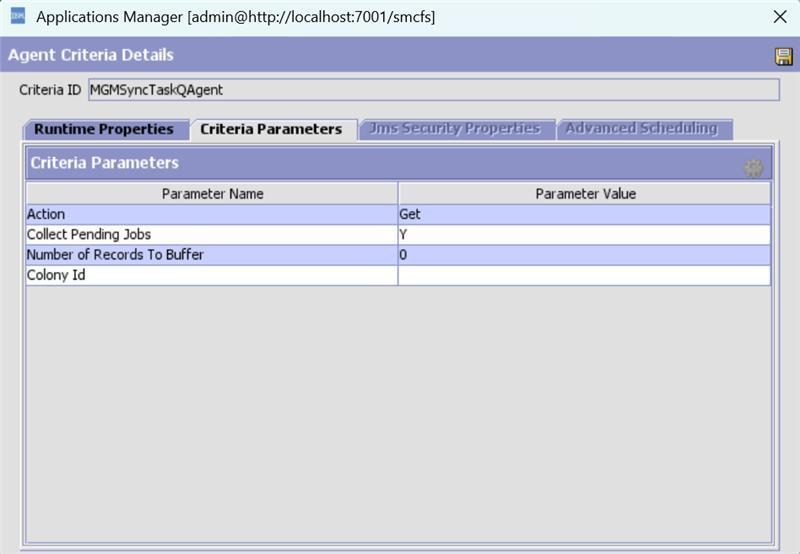Edit the Number of Records To Buffer value
The image size is (800, 554).
[x=585, y=255]
